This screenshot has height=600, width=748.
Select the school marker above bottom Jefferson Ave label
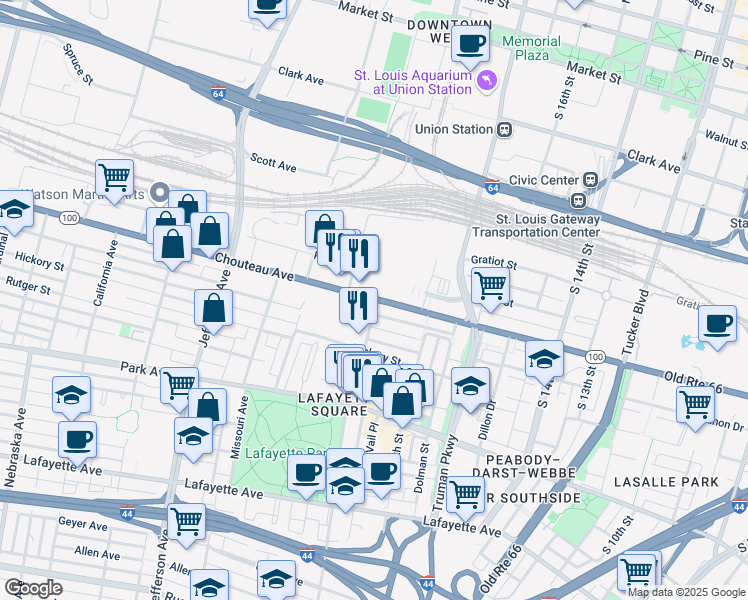tap(209, 584)
